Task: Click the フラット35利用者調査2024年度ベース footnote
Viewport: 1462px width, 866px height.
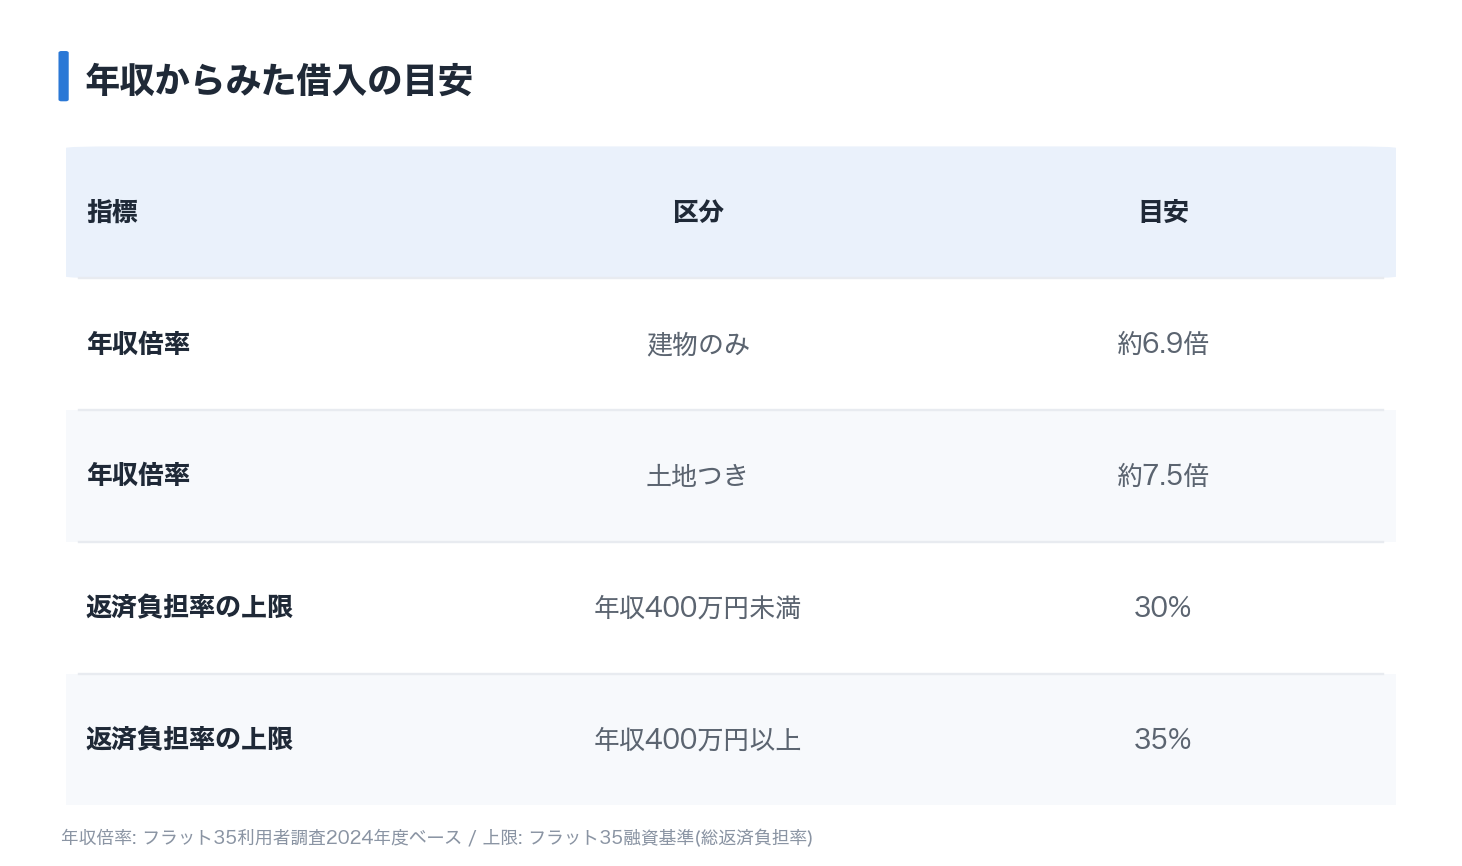Action: coord(302,837)
